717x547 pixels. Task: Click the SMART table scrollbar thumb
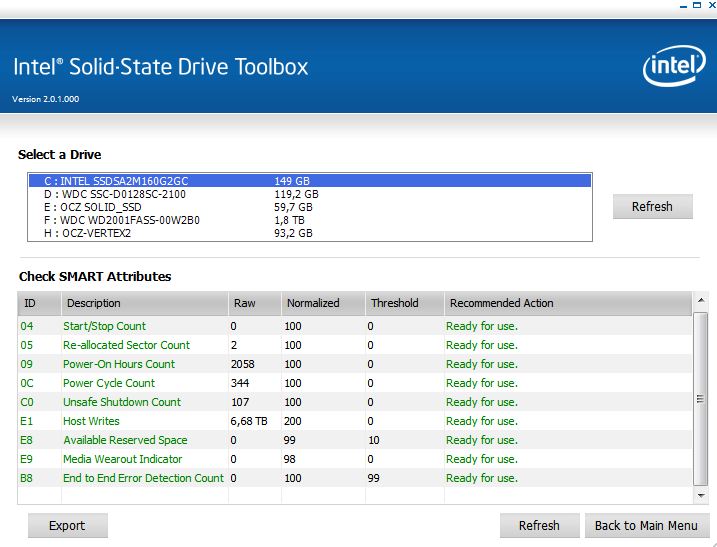[x=701, y=398]
